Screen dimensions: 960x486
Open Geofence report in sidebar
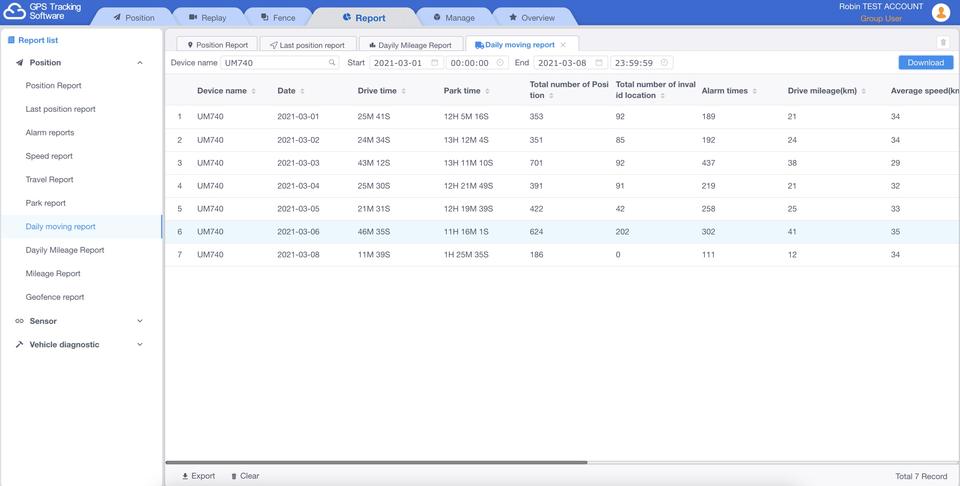(55, 297)
